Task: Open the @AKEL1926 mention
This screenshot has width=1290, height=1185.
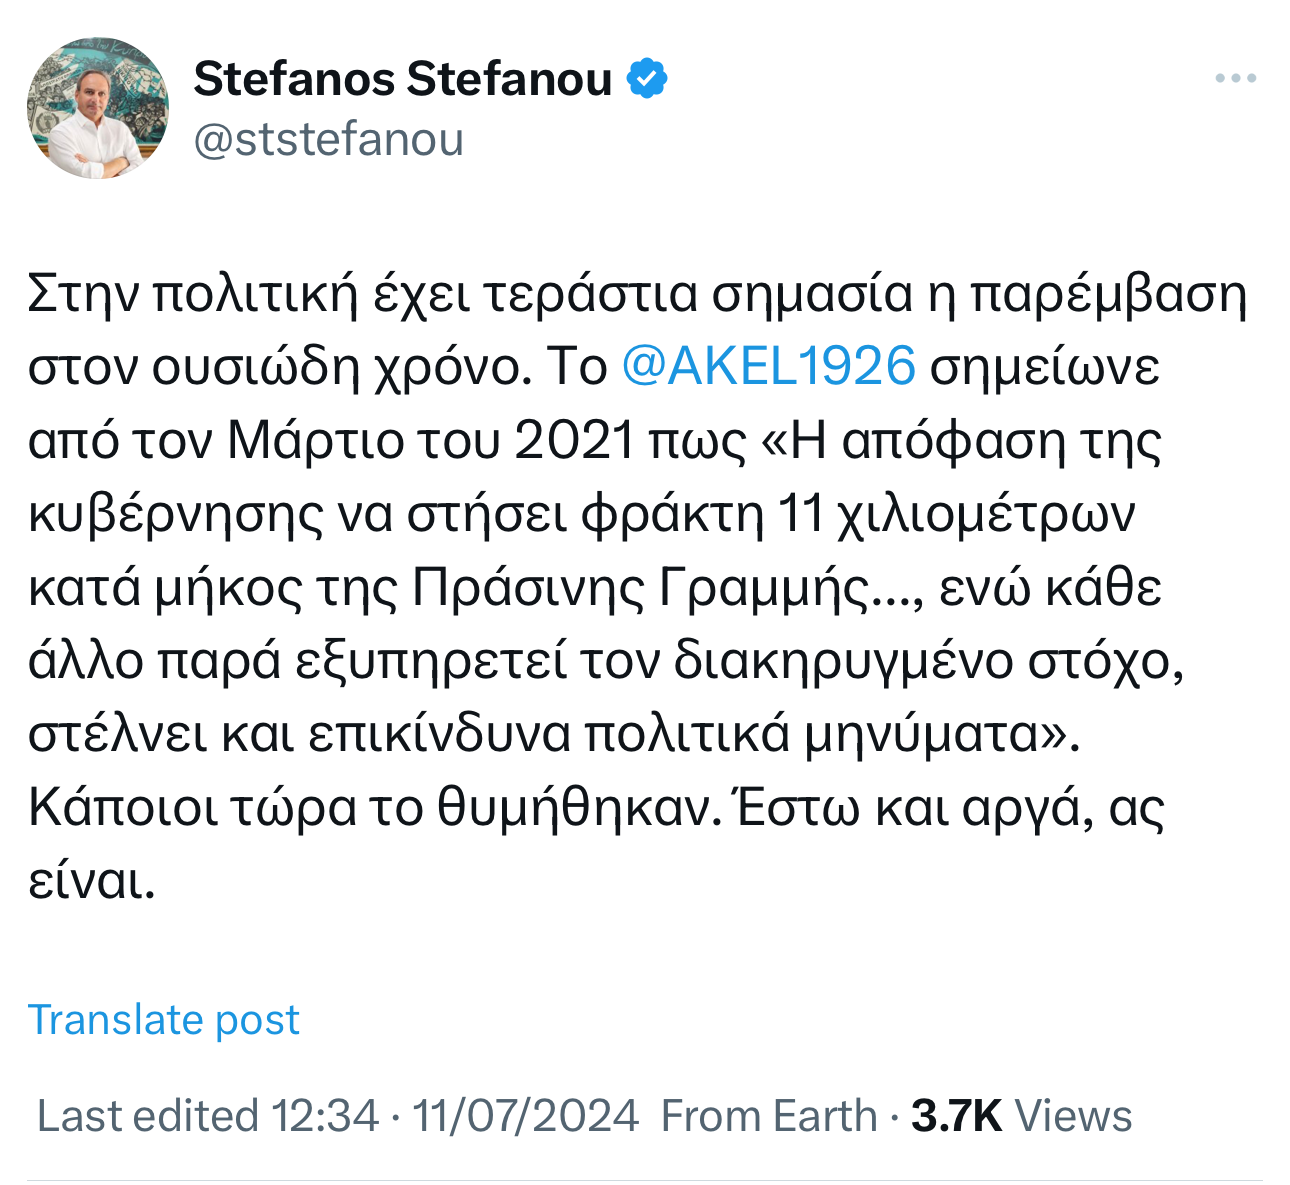Action: [x=768, y=366]
